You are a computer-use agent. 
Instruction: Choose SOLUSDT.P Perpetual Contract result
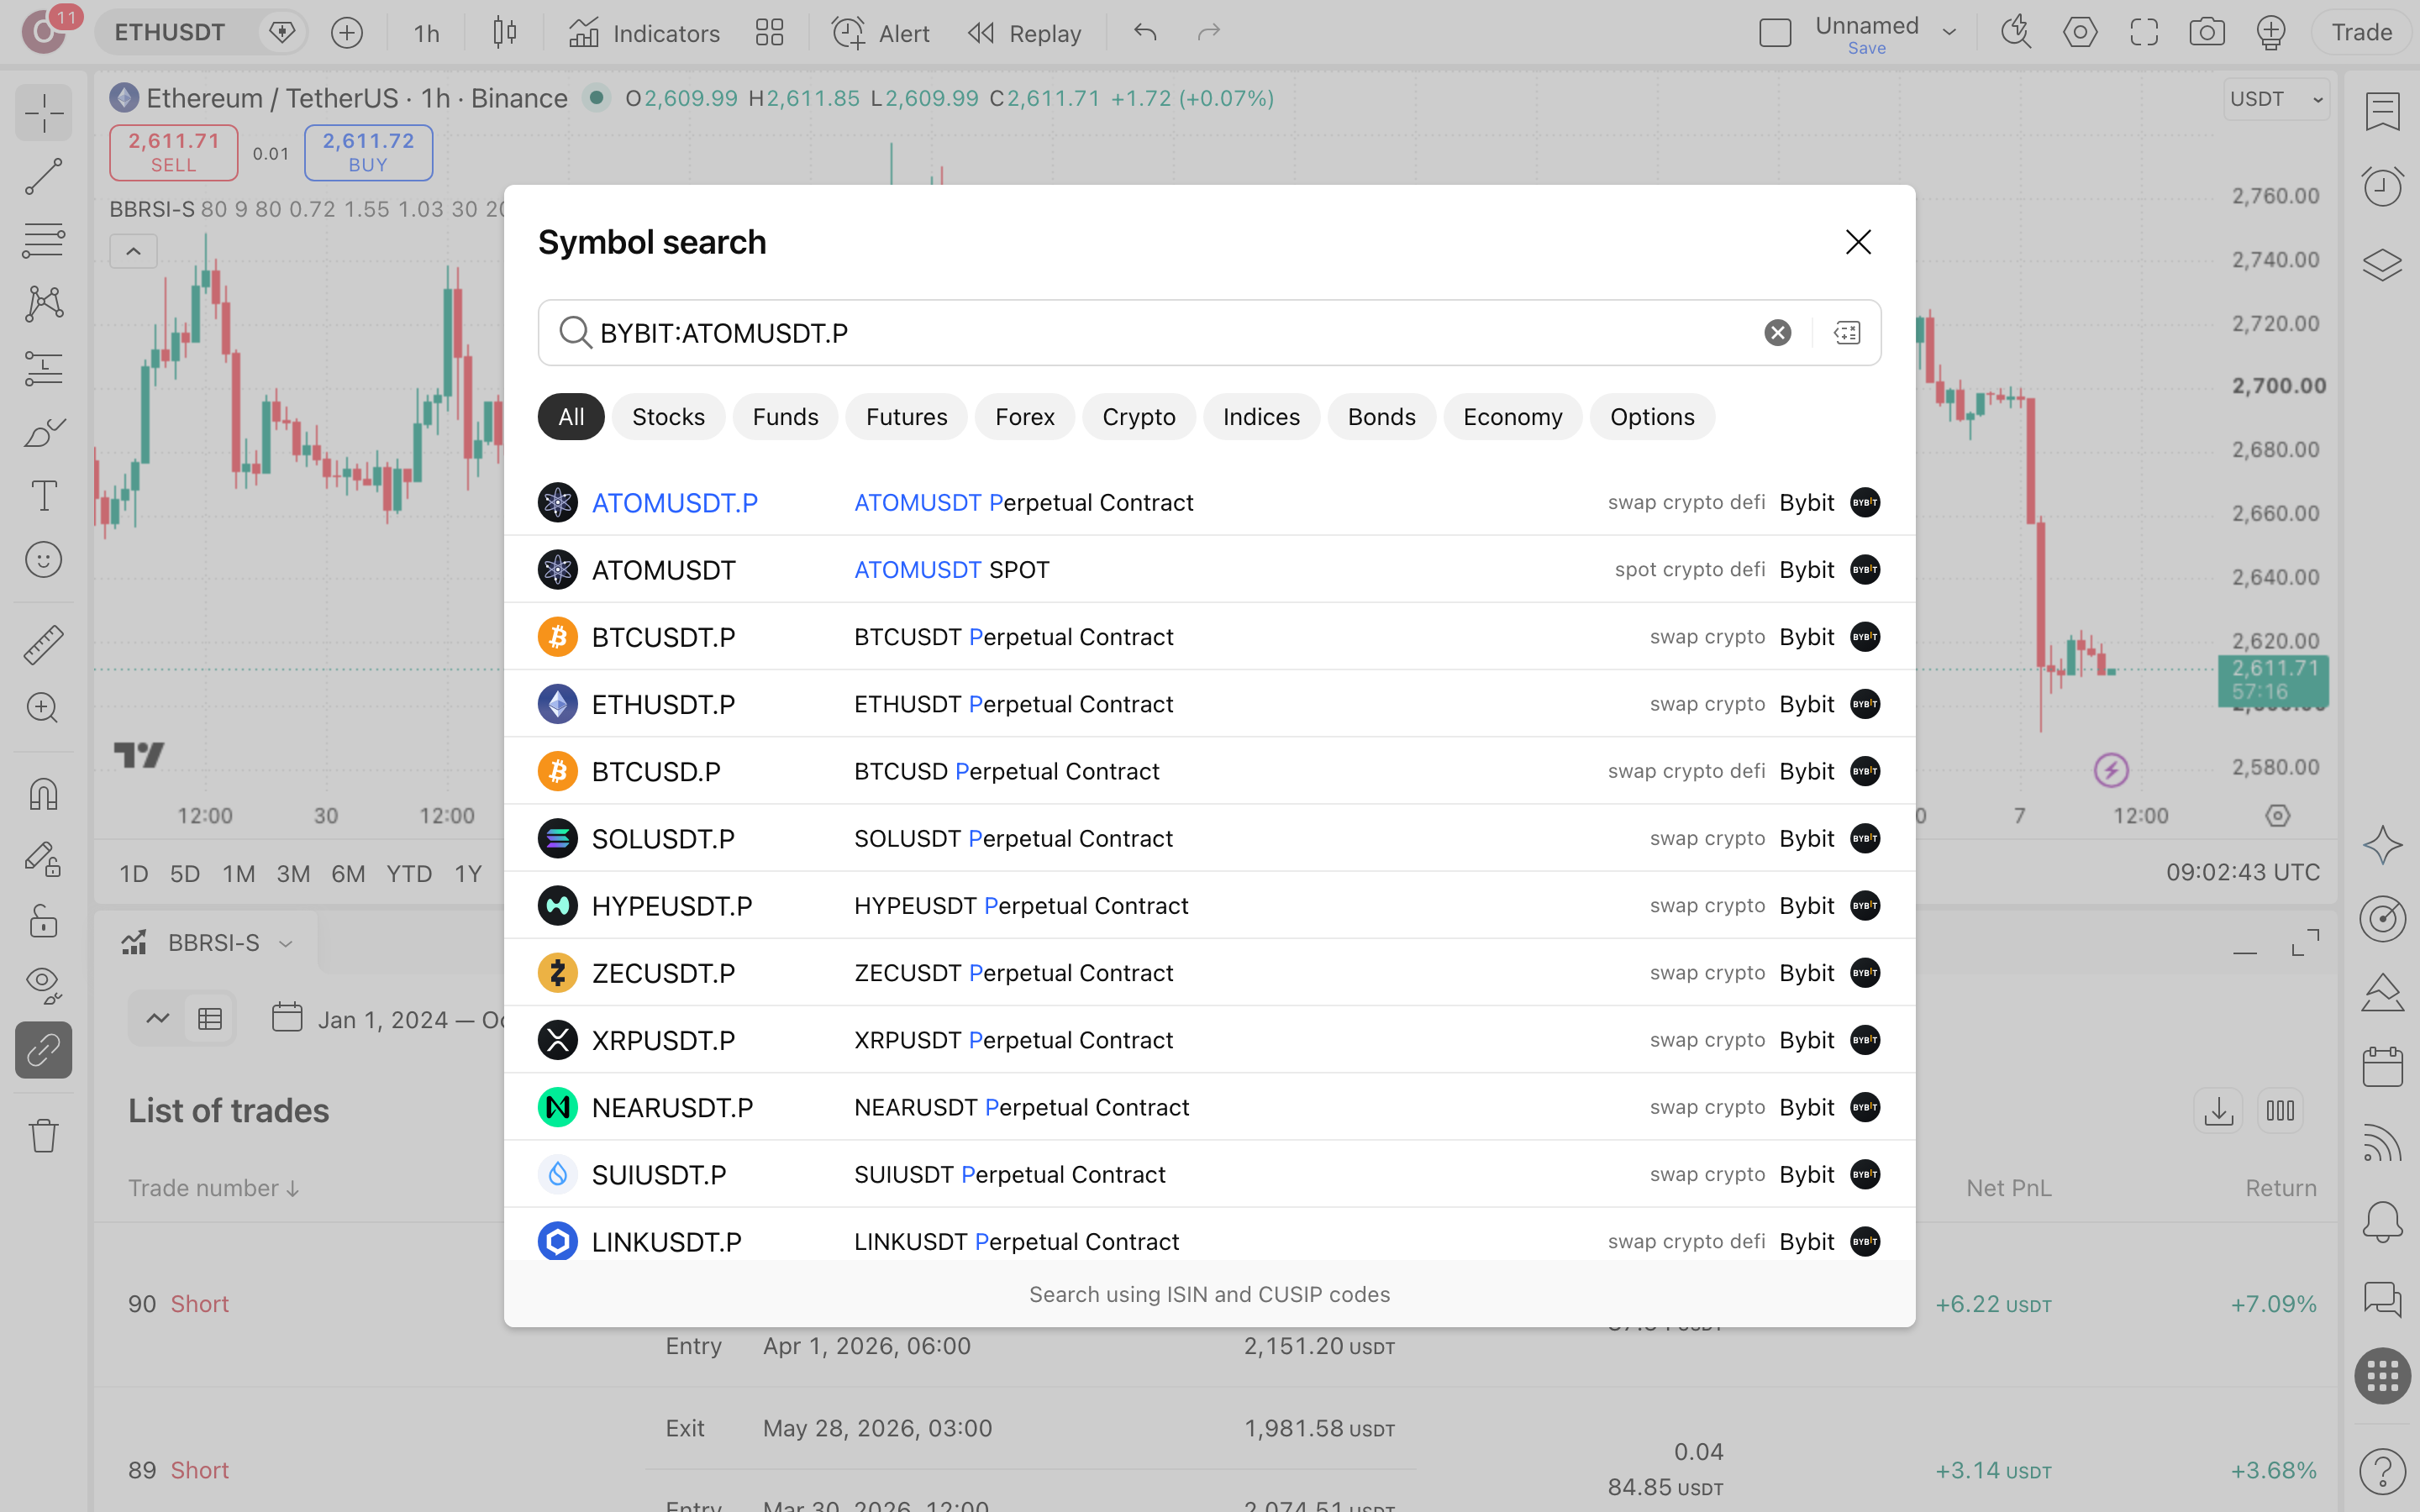click(x=1209, y=838)
